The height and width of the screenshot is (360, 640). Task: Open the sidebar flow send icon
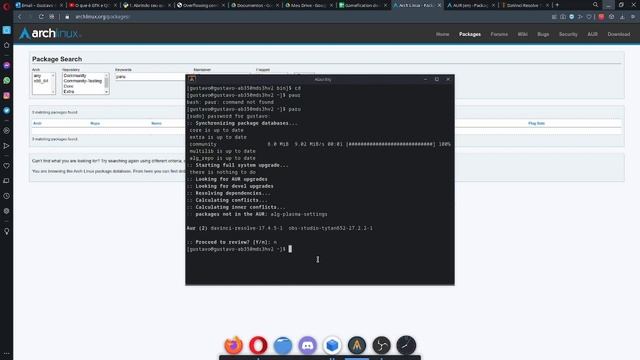click(x=7, y=146)
